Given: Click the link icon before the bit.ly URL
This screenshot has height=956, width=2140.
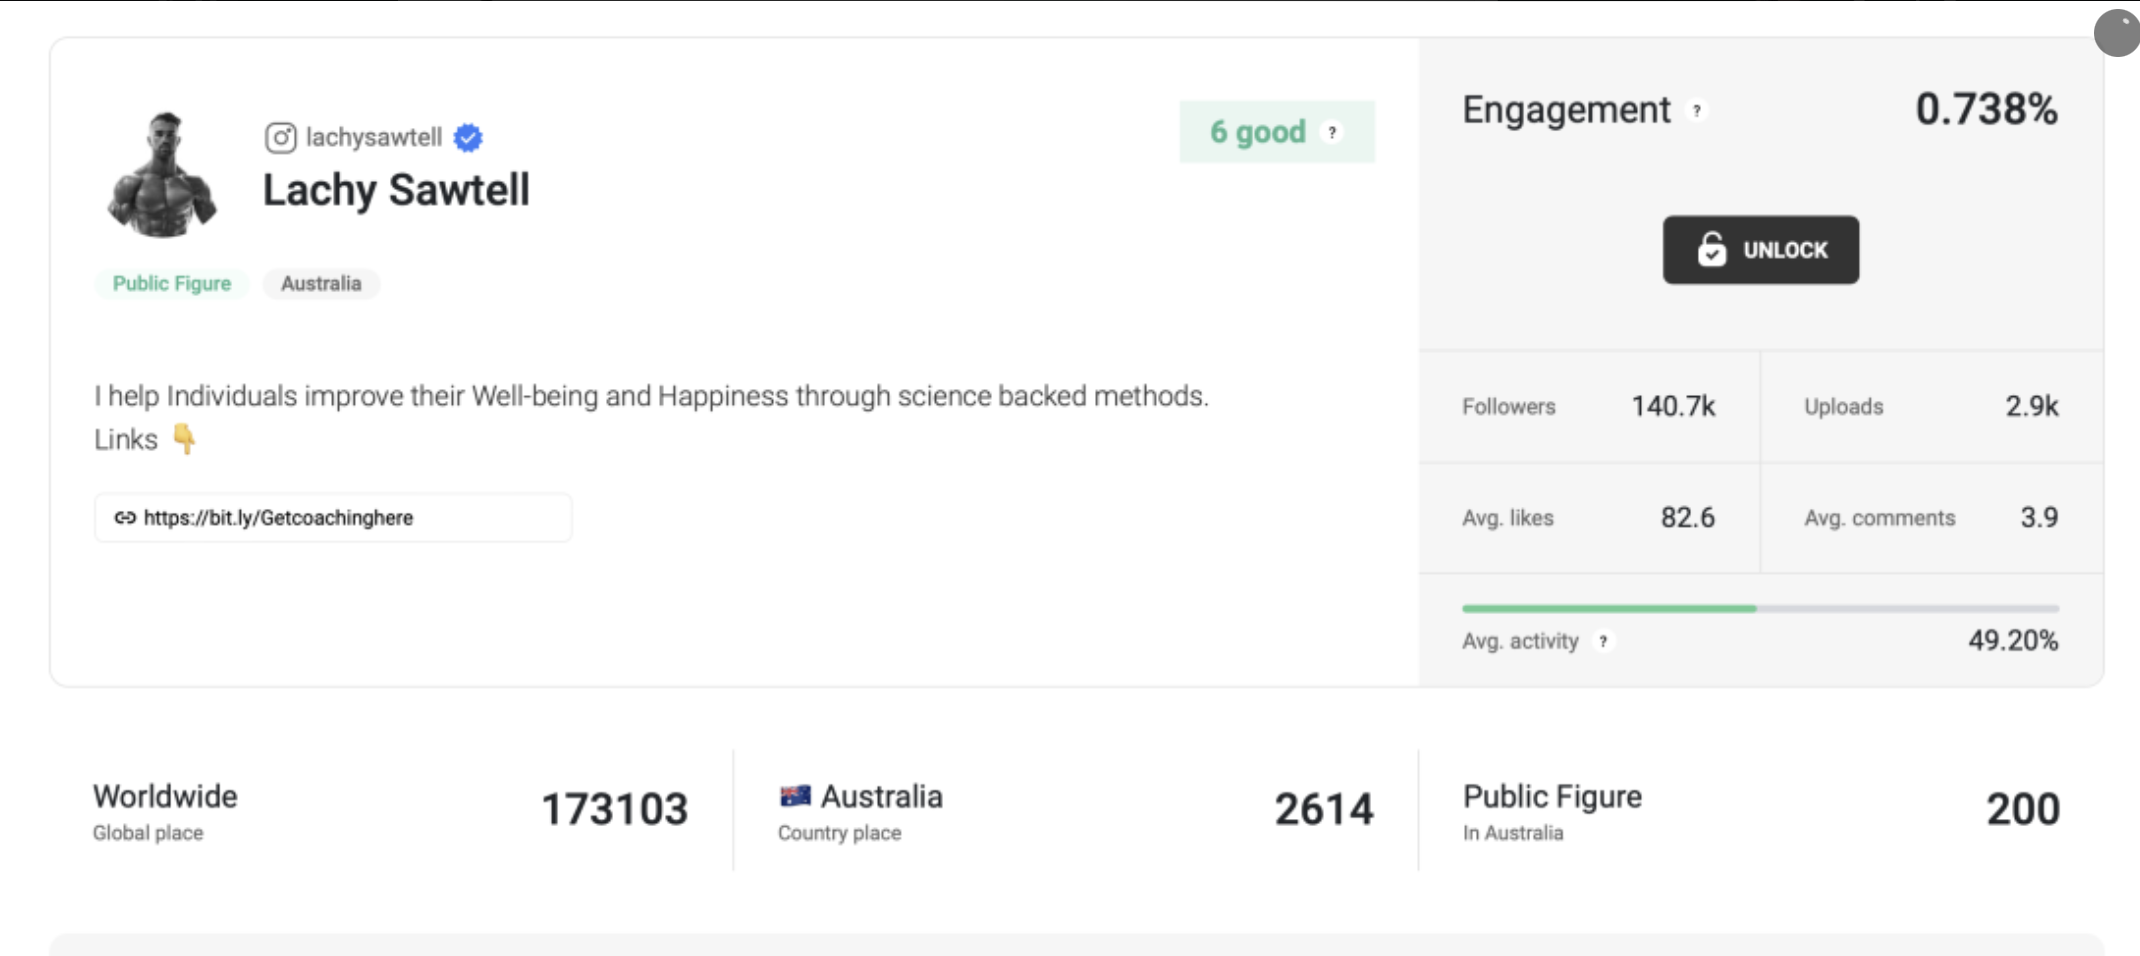Looking at the screenshot, I should point(124,518).
